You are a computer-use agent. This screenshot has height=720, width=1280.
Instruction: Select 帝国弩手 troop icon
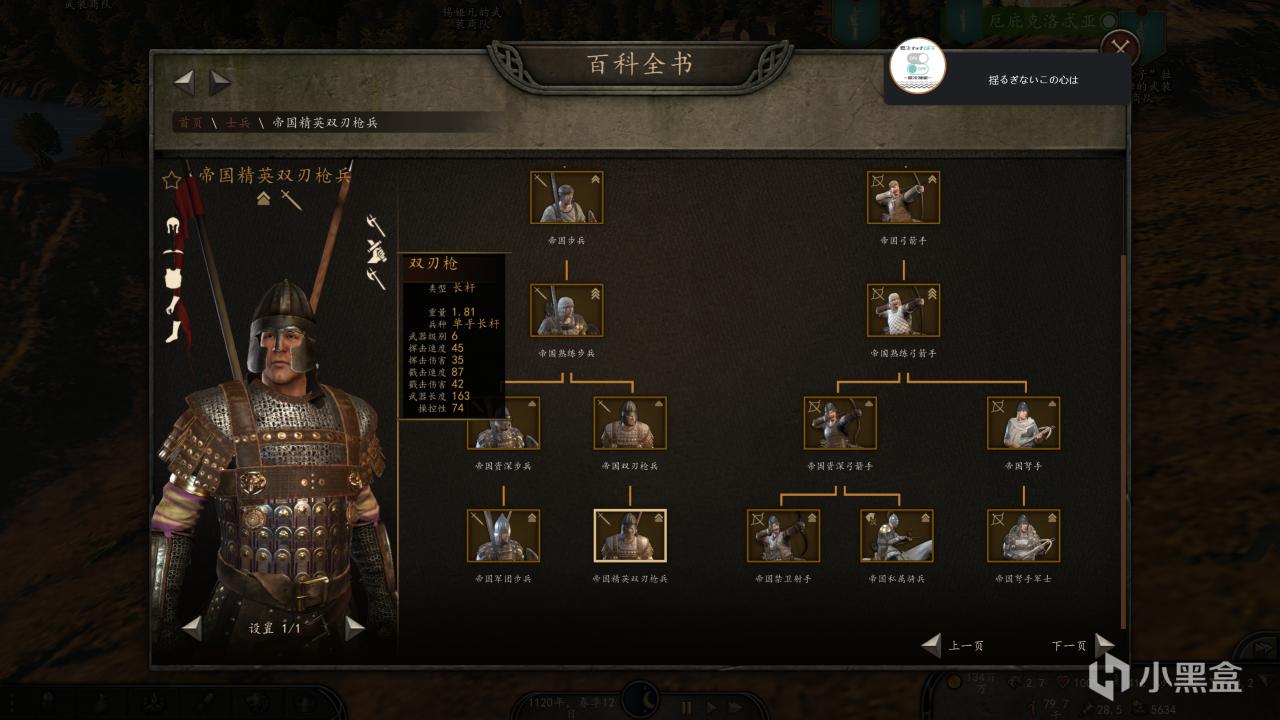pos(1023,423)
